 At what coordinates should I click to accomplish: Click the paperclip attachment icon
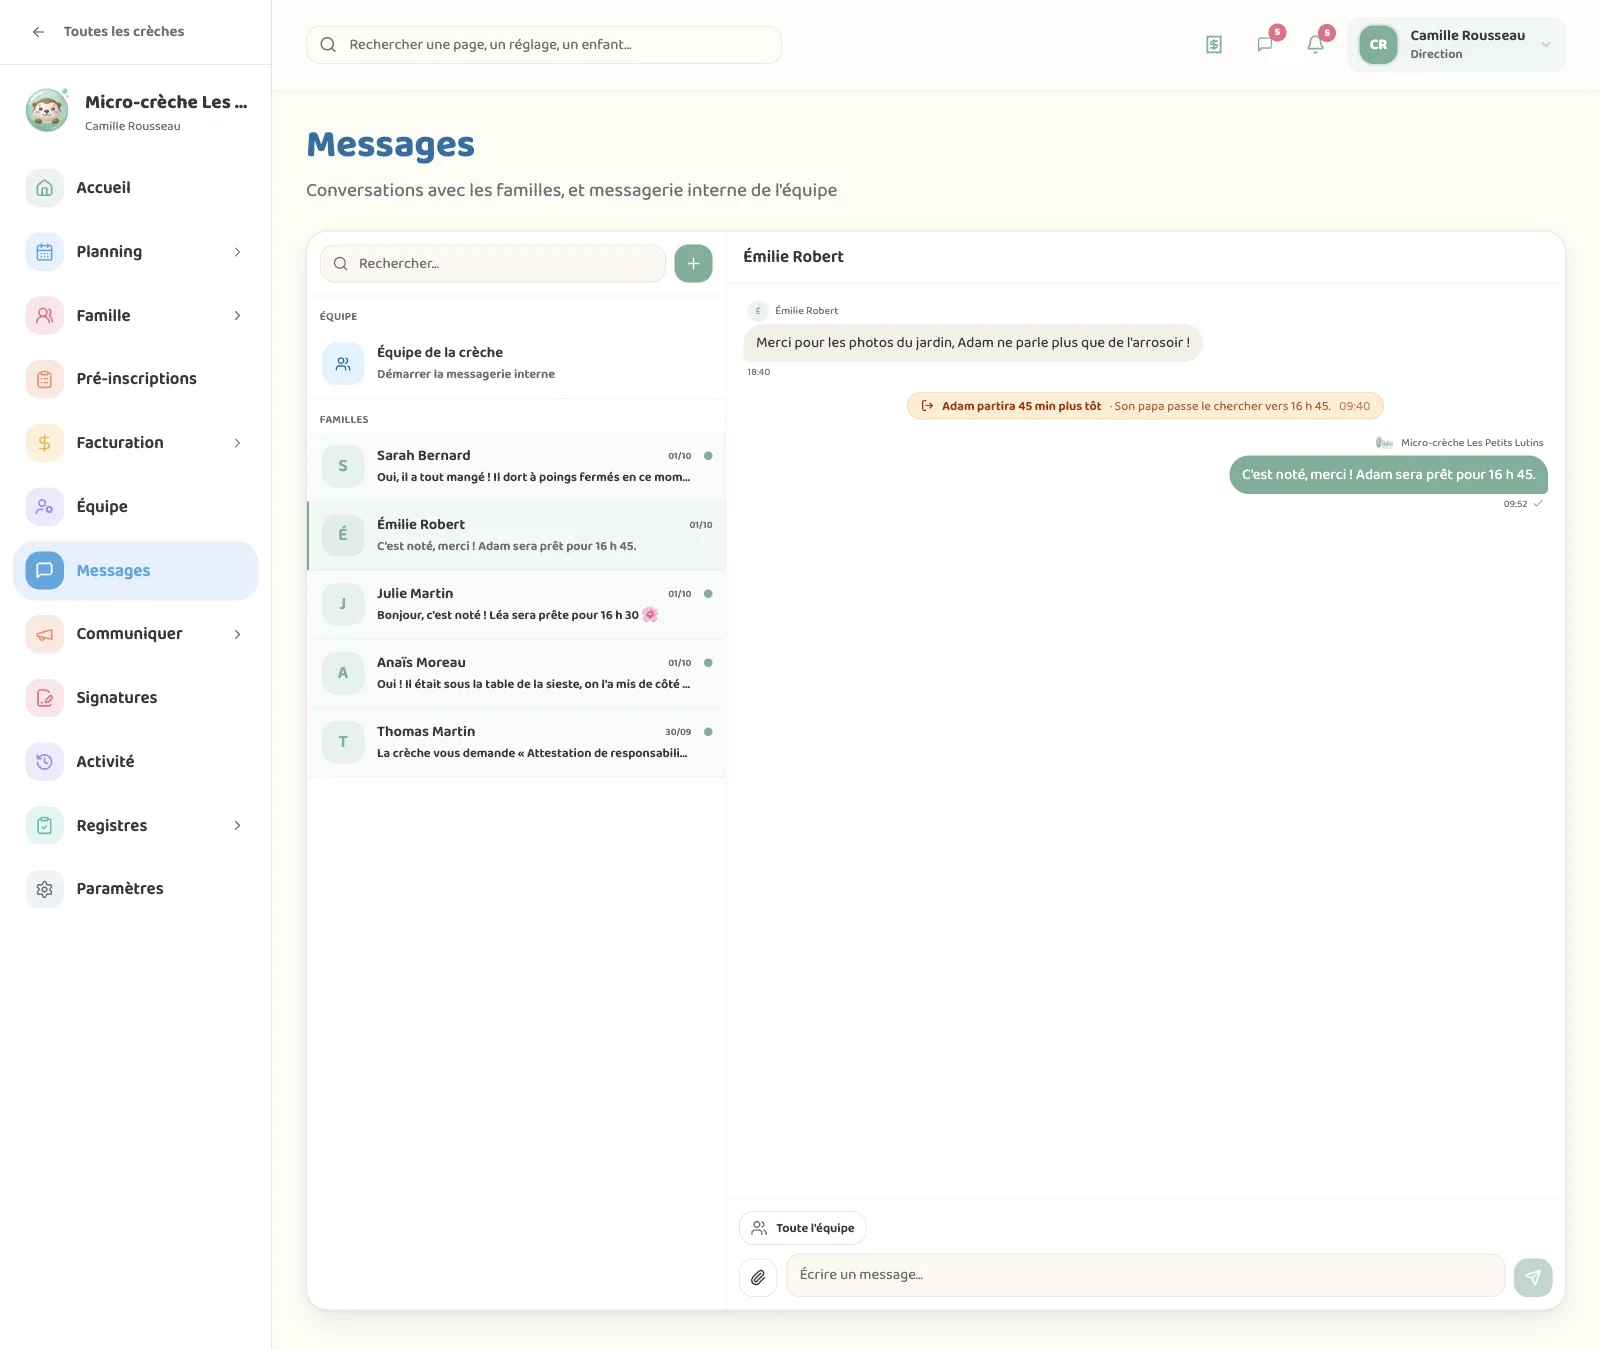coord(758,1277)
